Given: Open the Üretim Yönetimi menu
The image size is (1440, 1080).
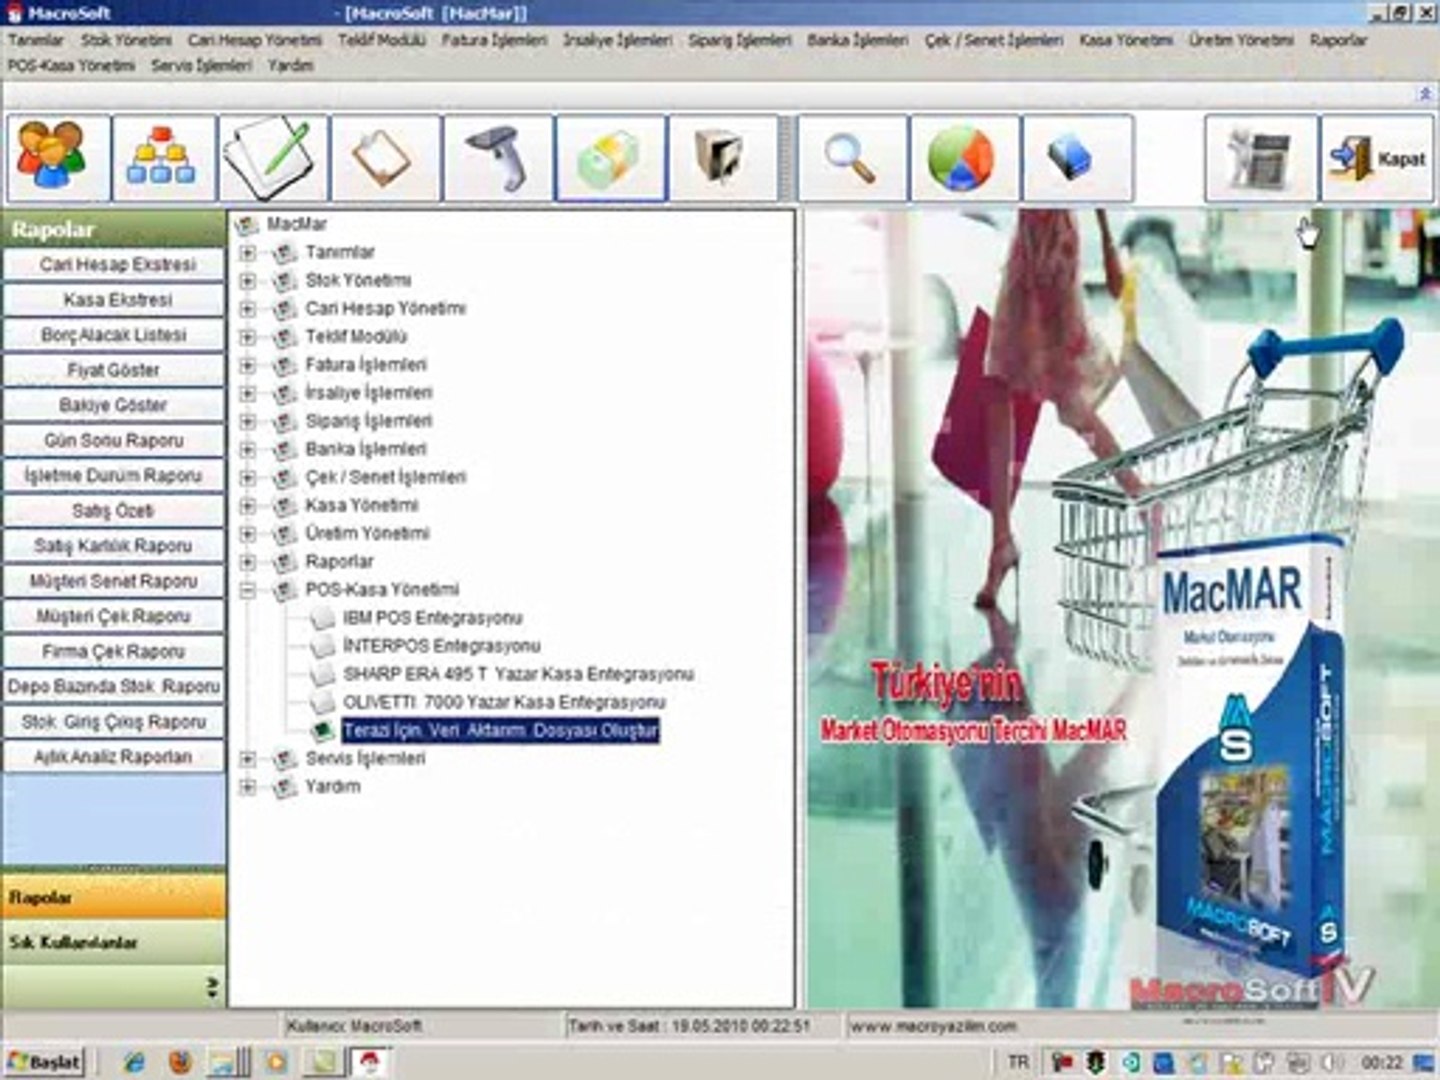Looking at the screenshot, I should [x=1241, y=40].
